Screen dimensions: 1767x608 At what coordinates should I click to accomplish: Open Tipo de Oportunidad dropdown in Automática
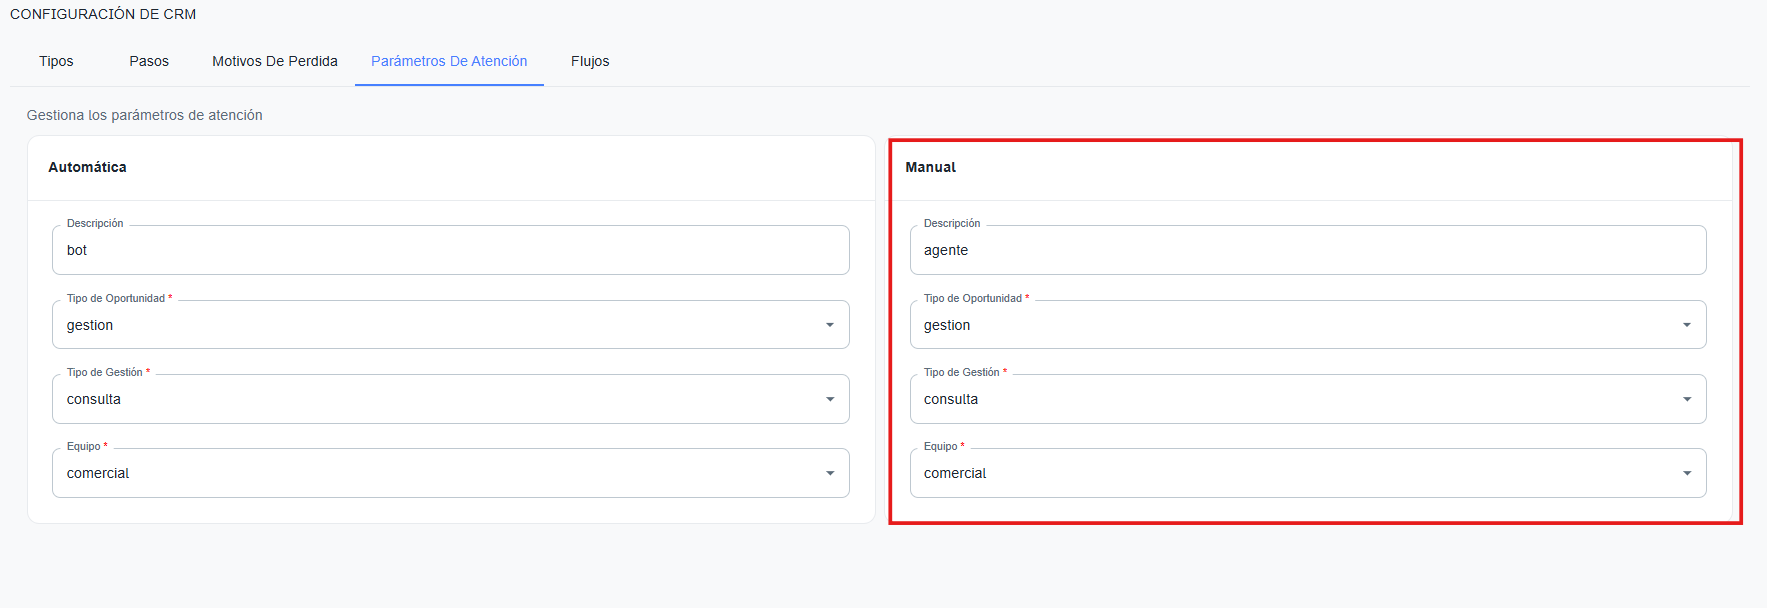click(451, 325)
